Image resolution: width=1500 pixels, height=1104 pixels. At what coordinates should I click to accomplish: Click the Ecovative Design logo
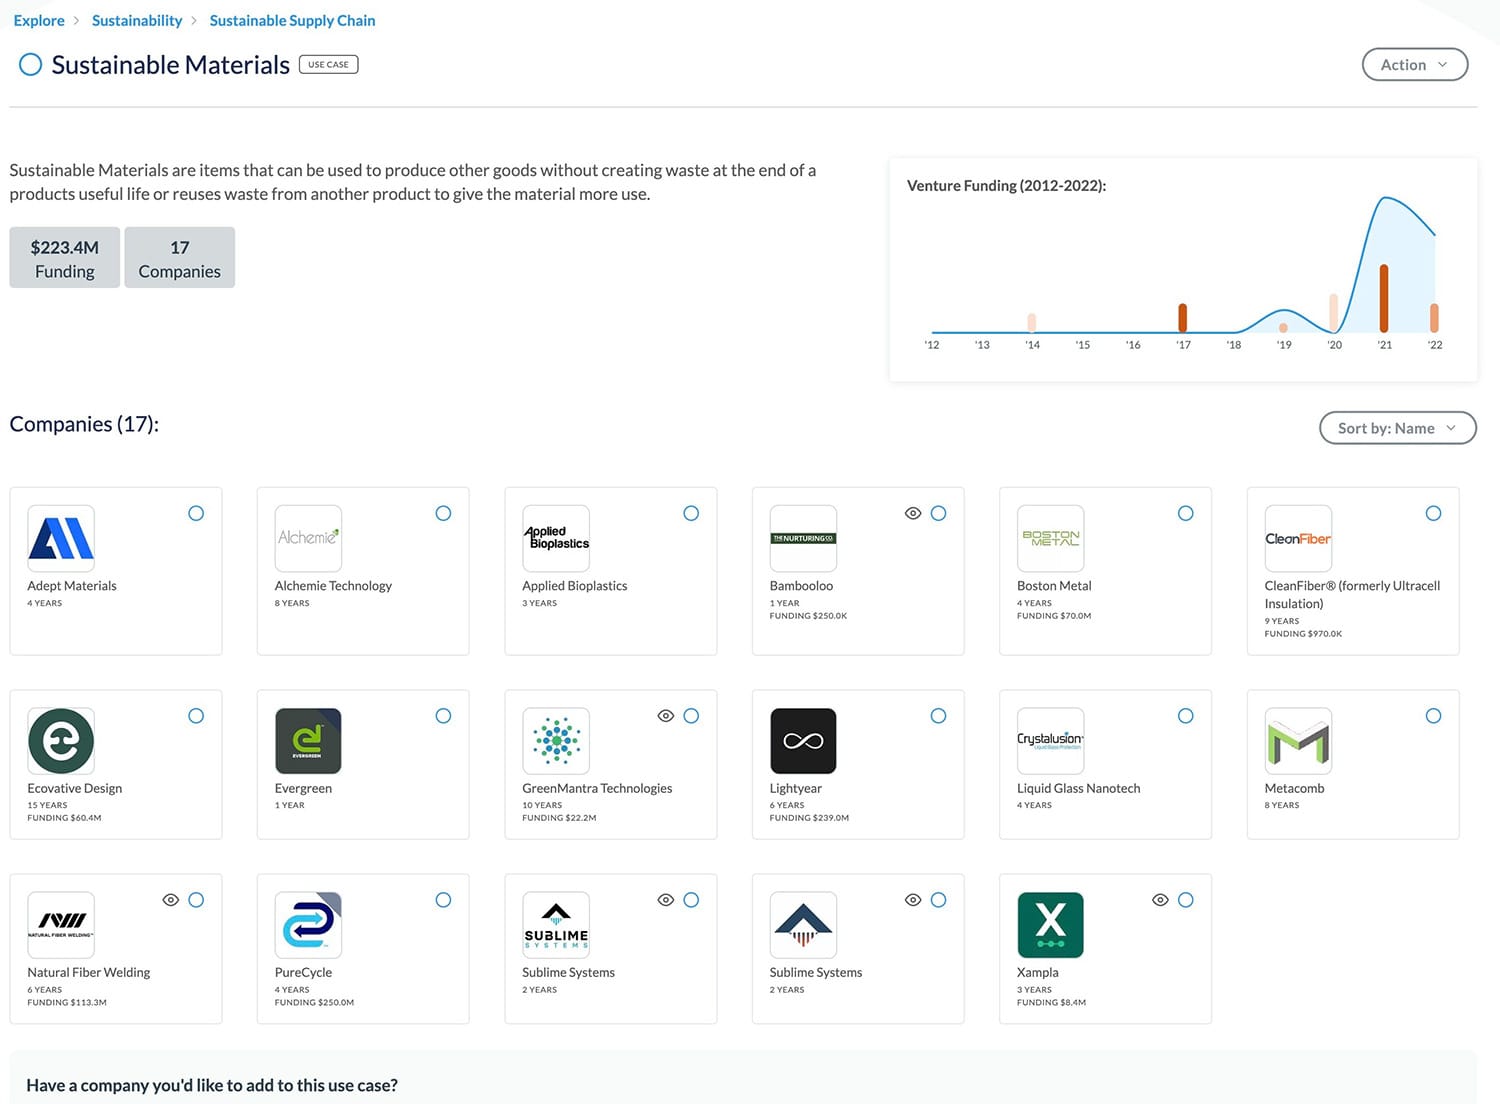tap(61, 740)
